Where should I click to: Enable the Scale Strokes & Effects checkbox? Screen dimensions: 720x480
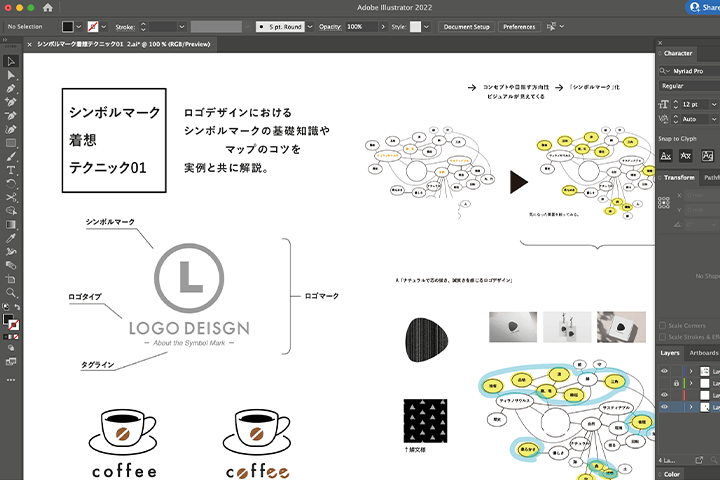click(662, 337)
